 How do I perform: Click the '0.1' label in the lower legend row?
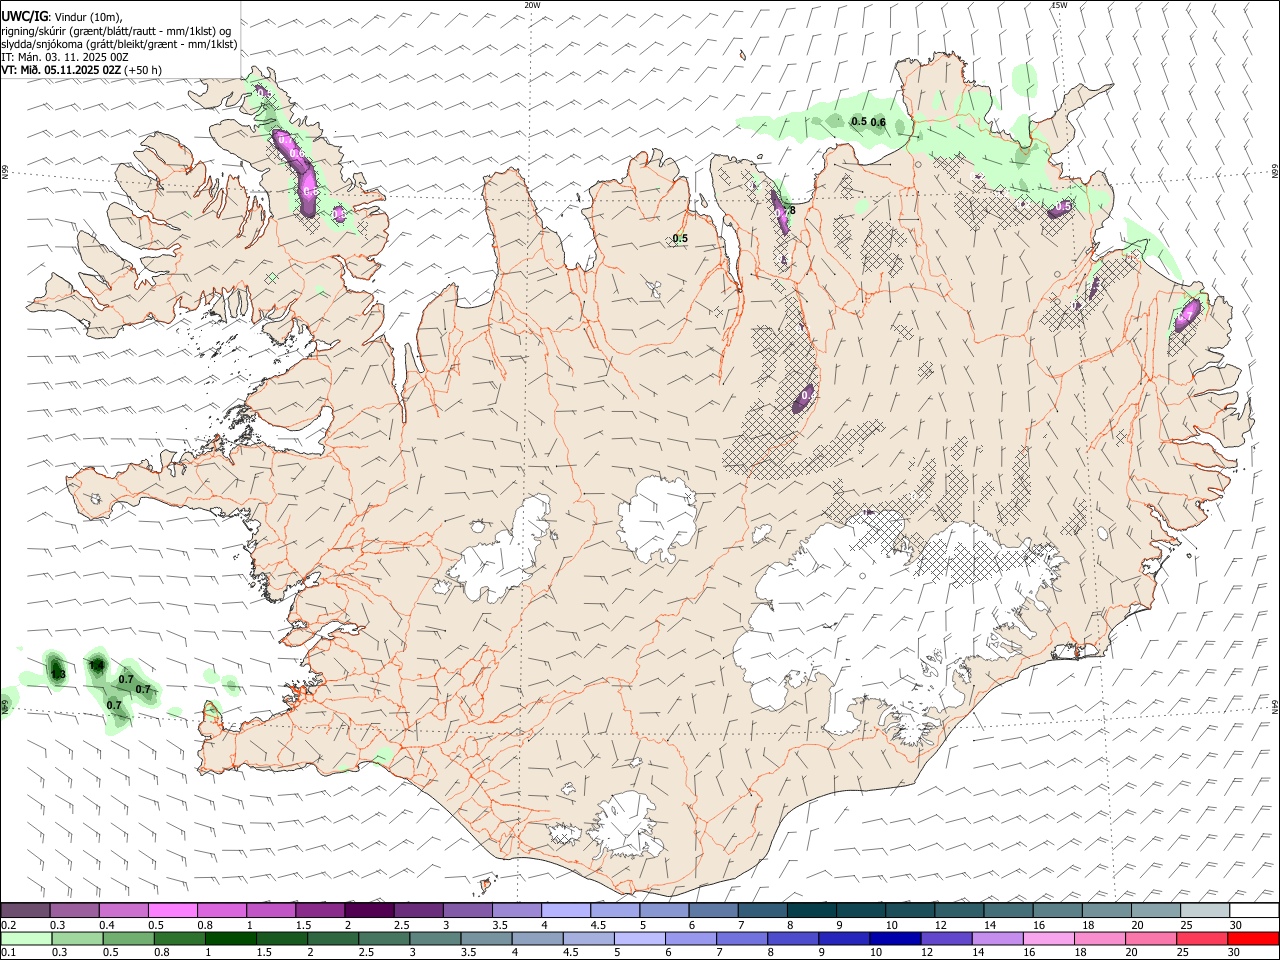pos(9,952)
